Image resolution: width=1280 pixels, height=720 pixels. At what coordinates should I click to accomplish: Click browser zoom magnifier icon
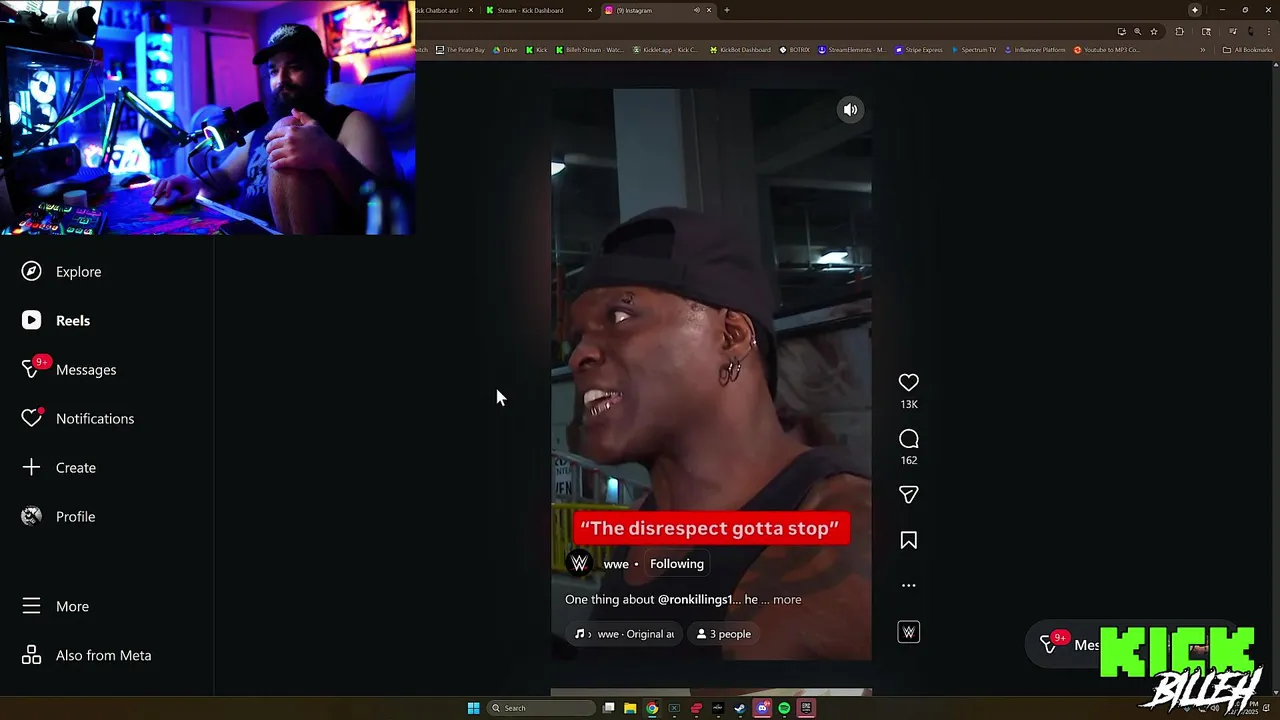coord(1137,31)
